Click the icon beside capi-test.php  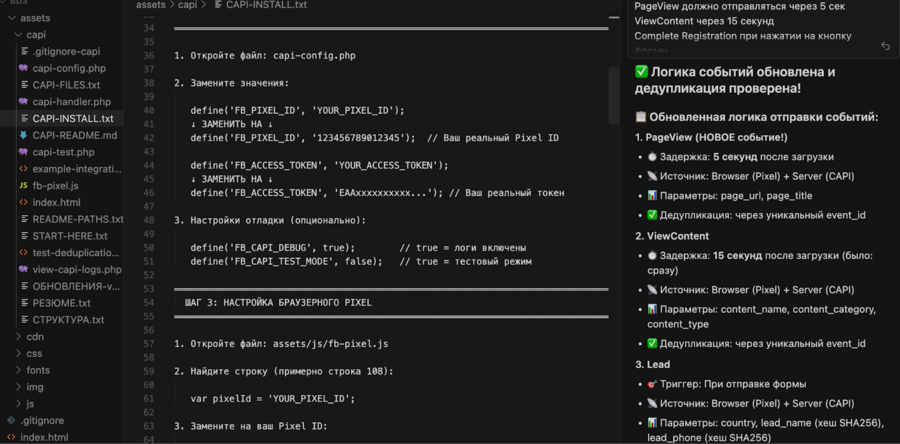point(23,152)
